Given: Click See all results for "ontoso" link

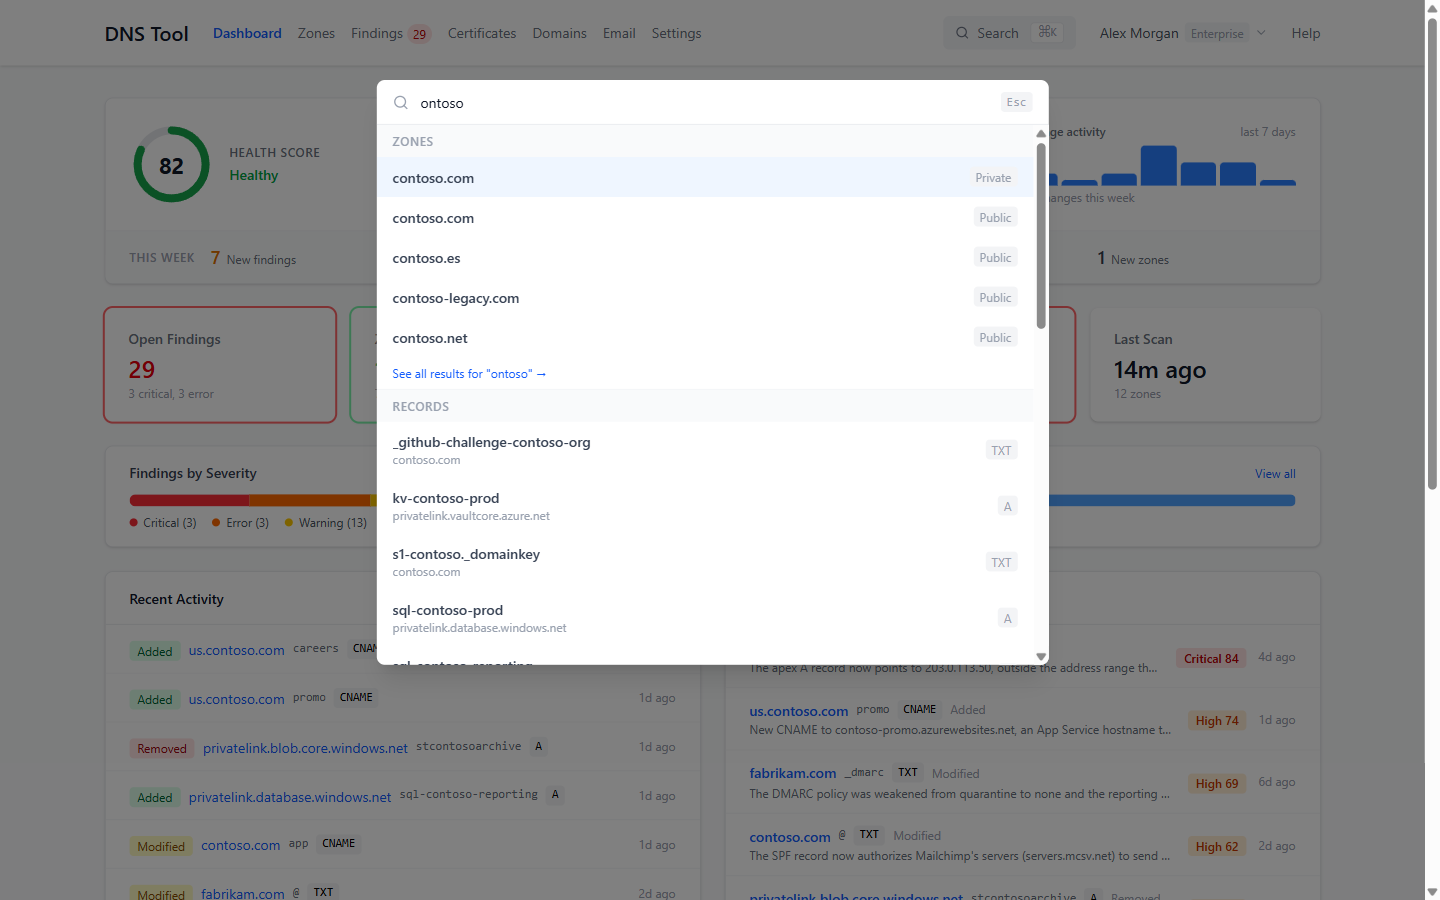Looking at the screenshot, I should (469, 374).
